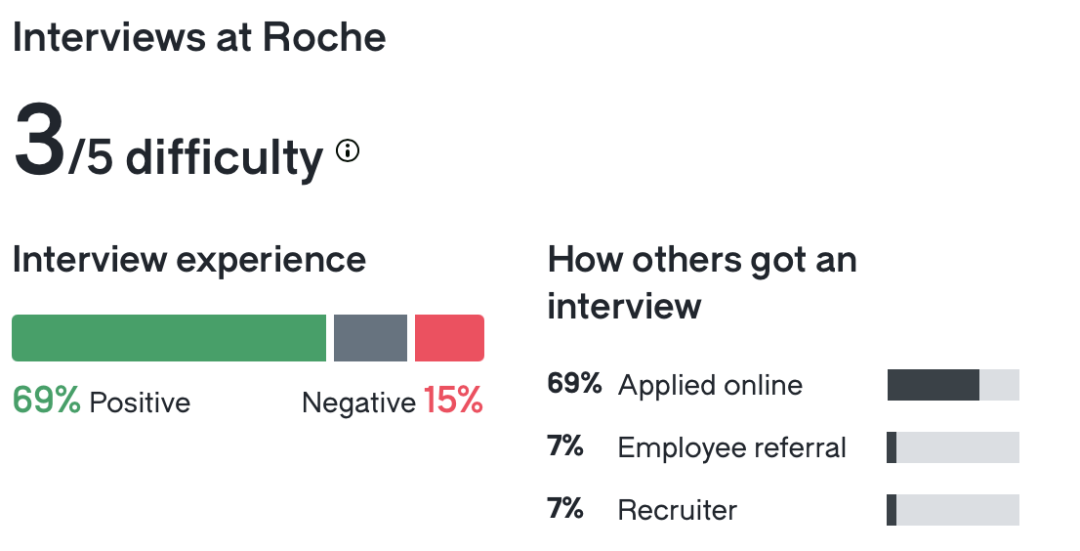The image size is (1080, 551).
Task: Click the 'Positive' label
Action: (140, 403)
